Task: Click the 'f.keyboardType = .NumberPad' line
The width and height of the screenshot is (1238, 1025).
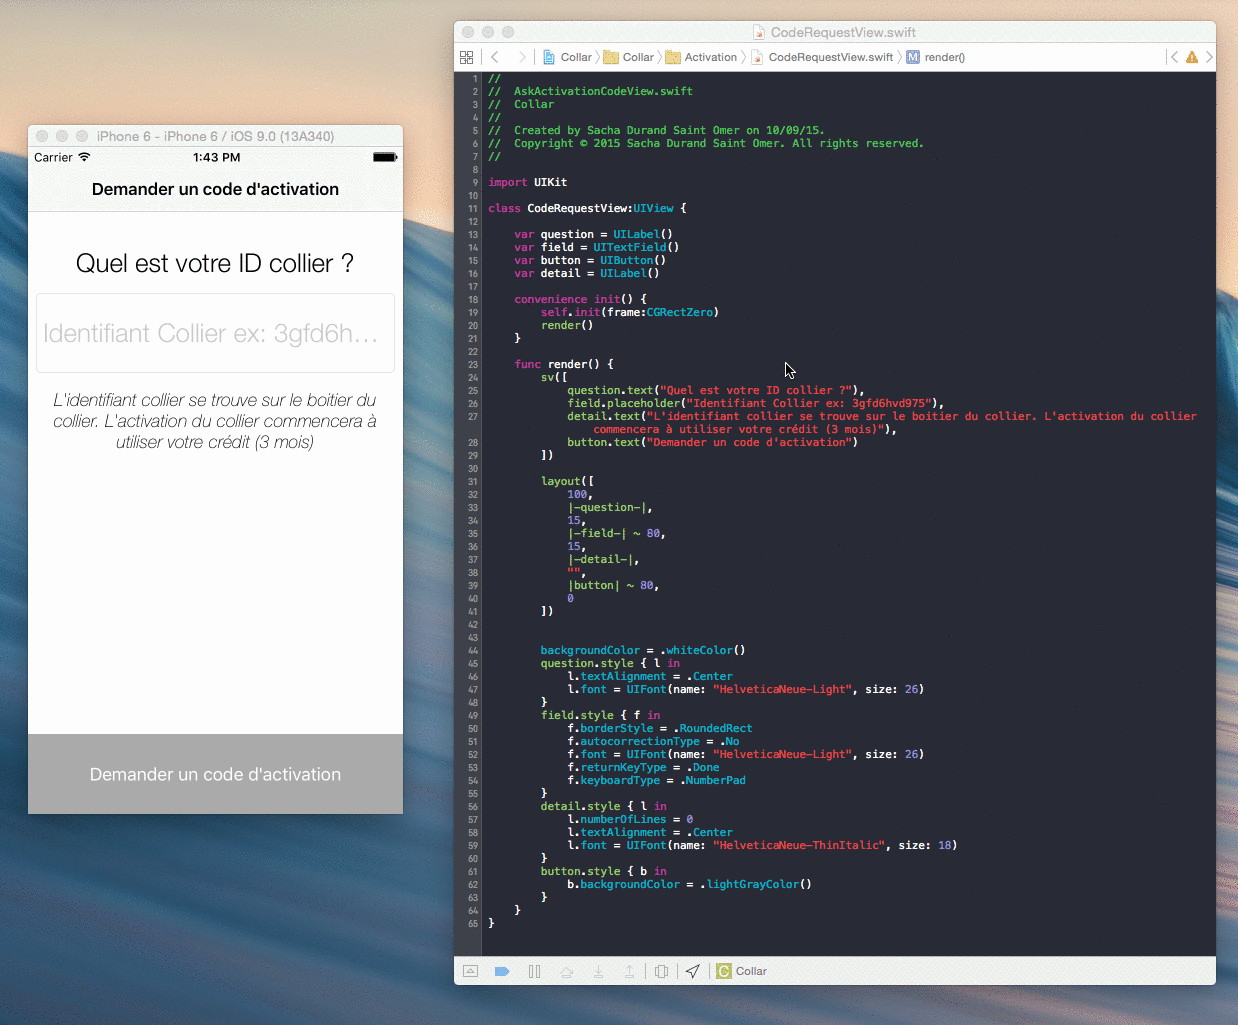Action: pyautogui.click(x=657, y=780)
